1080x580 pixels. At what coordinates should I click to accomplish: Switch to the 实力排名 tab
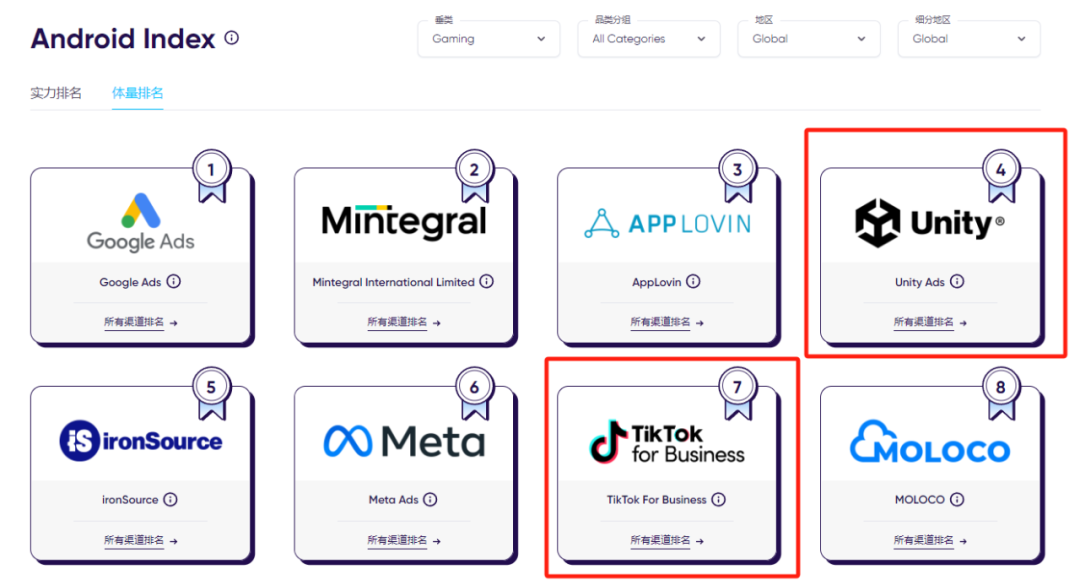(56, 93)
